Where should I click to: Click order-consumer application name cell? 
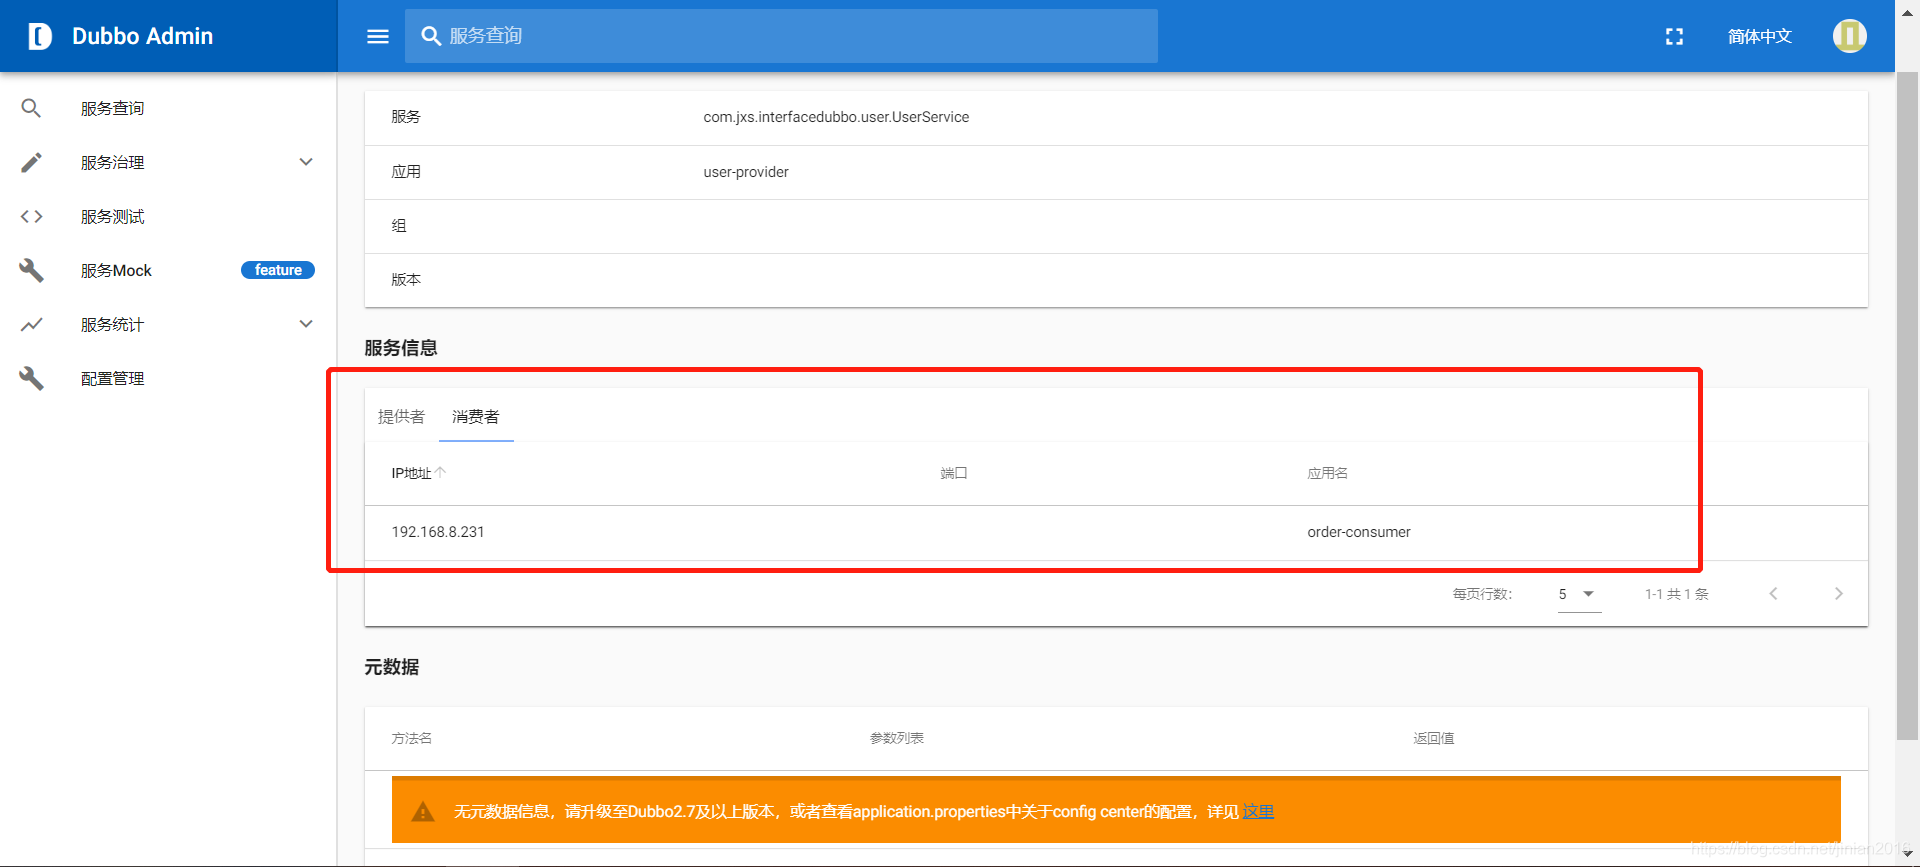click(x=1359, y=532)
